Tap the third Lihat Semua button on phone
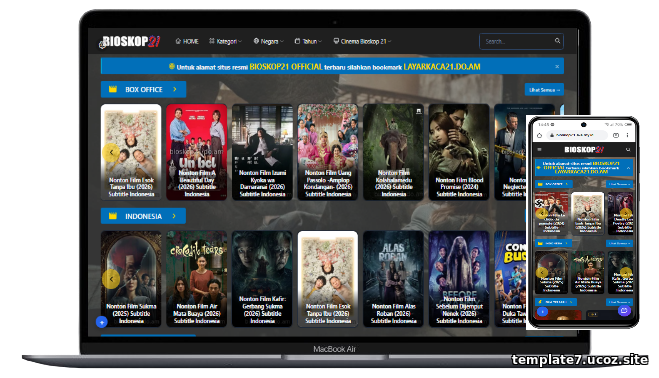Image resolution: width=659 pixels, height=378 pixels. coord(619,302)
